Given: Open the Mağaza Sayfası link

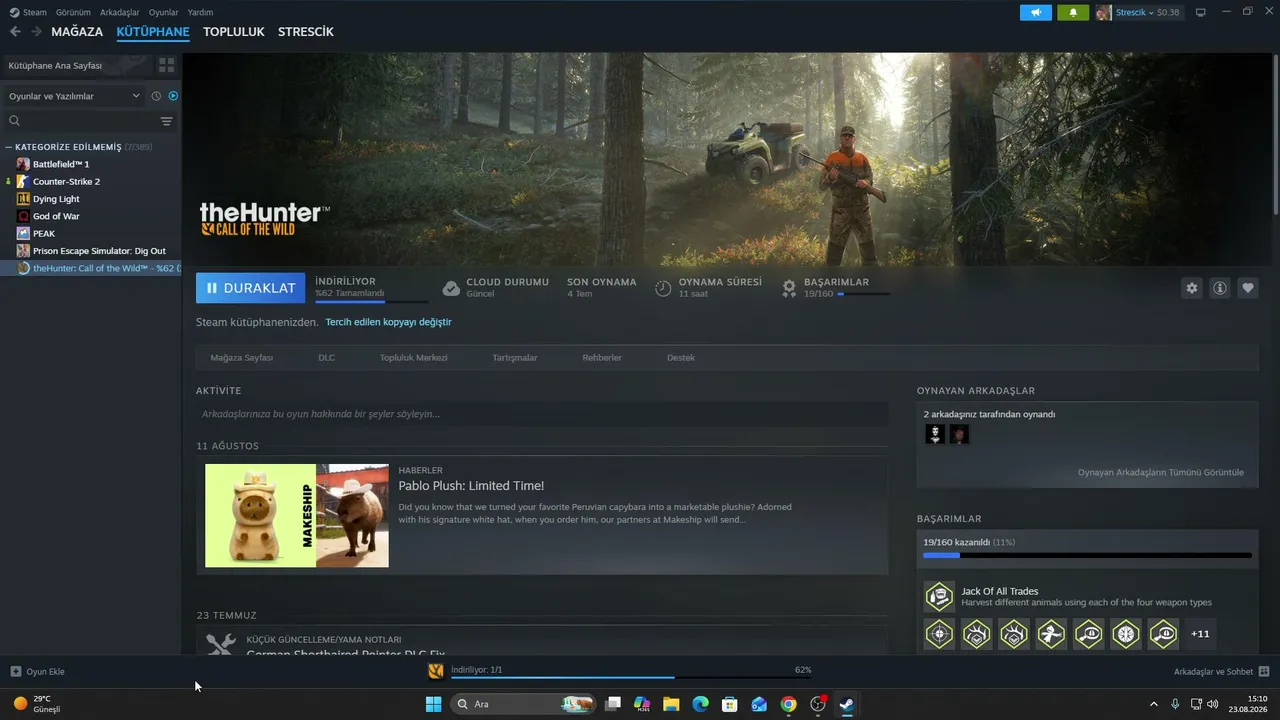Looking at the screenshot, I should pyautogui.click(x=242, y=358).
